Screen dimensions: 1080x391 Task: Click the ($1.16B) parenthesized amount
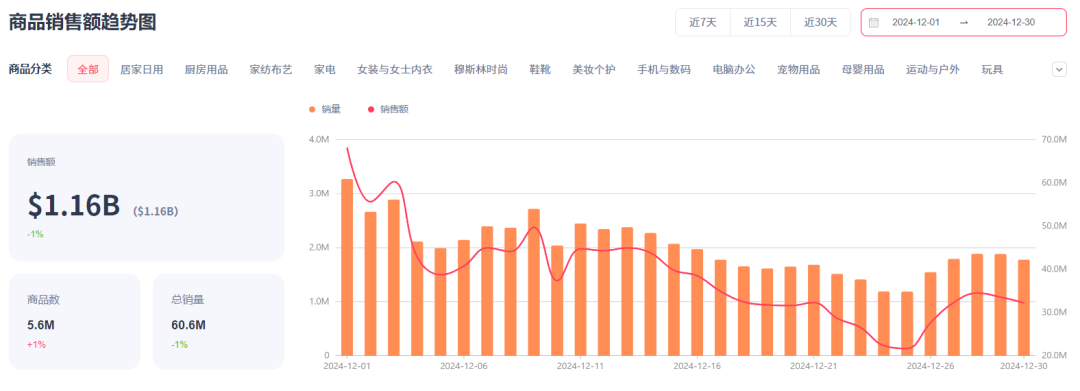(156, 211)
